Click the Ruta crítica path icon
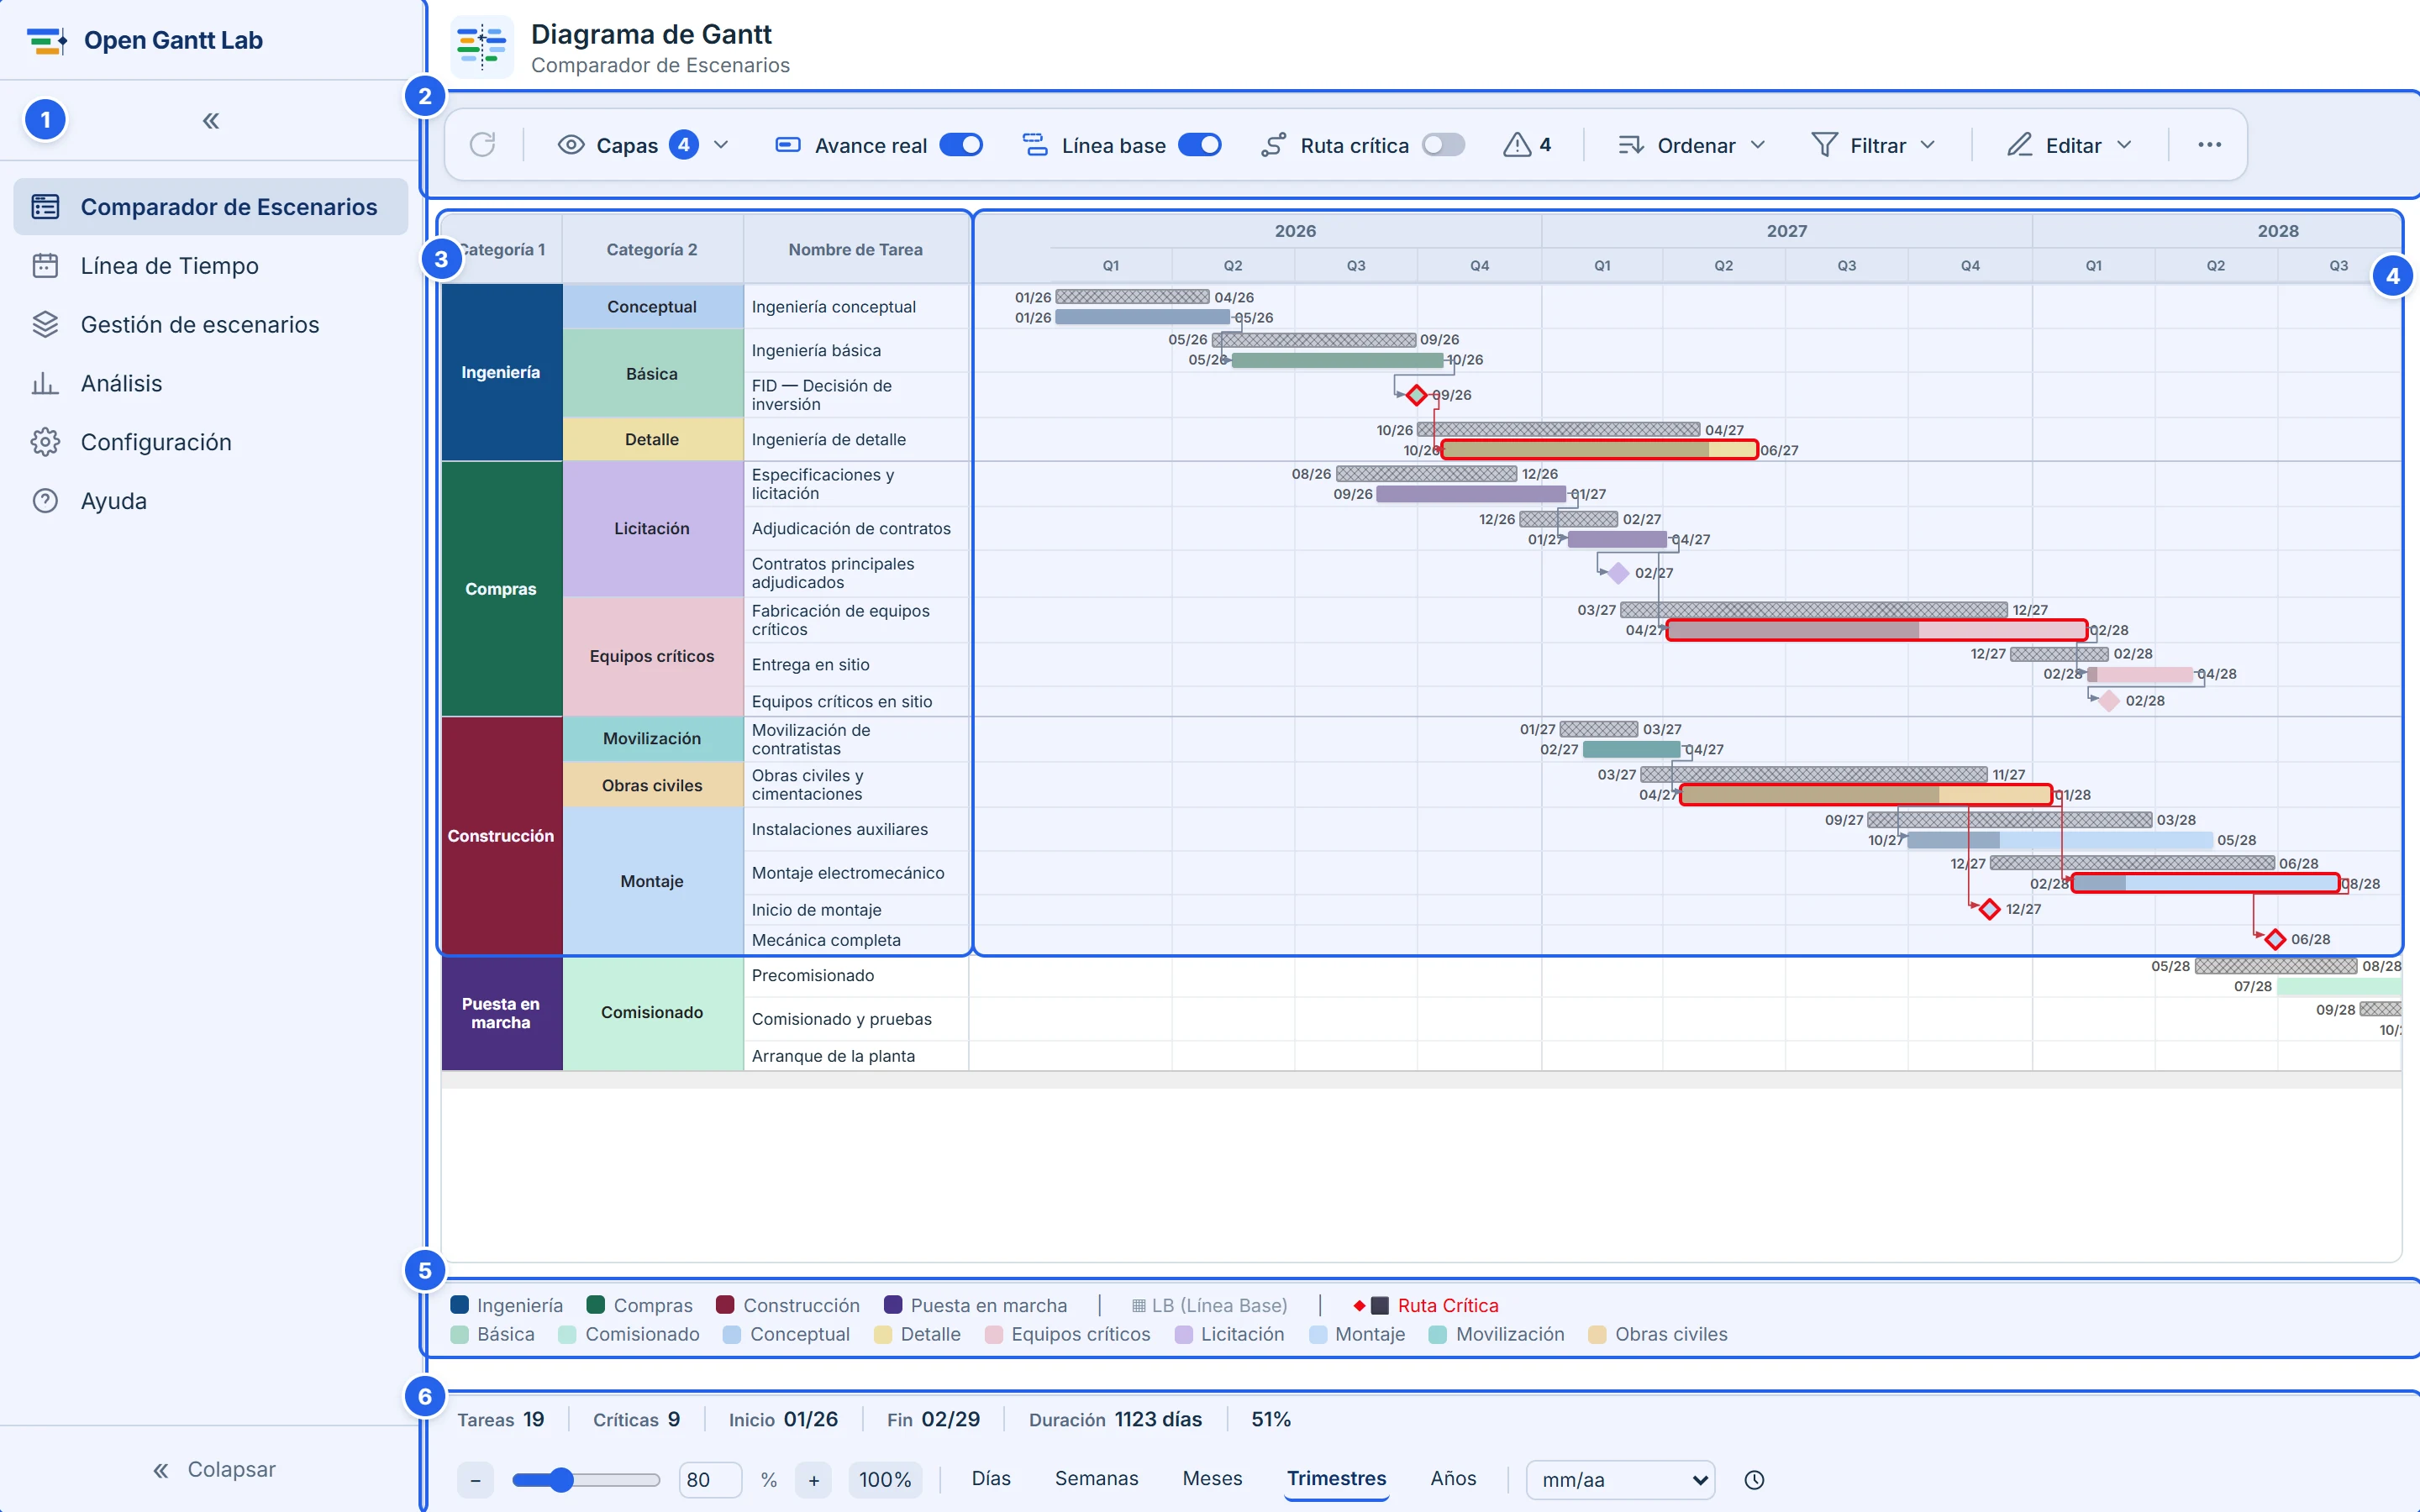 click(x=1273, y=145)
